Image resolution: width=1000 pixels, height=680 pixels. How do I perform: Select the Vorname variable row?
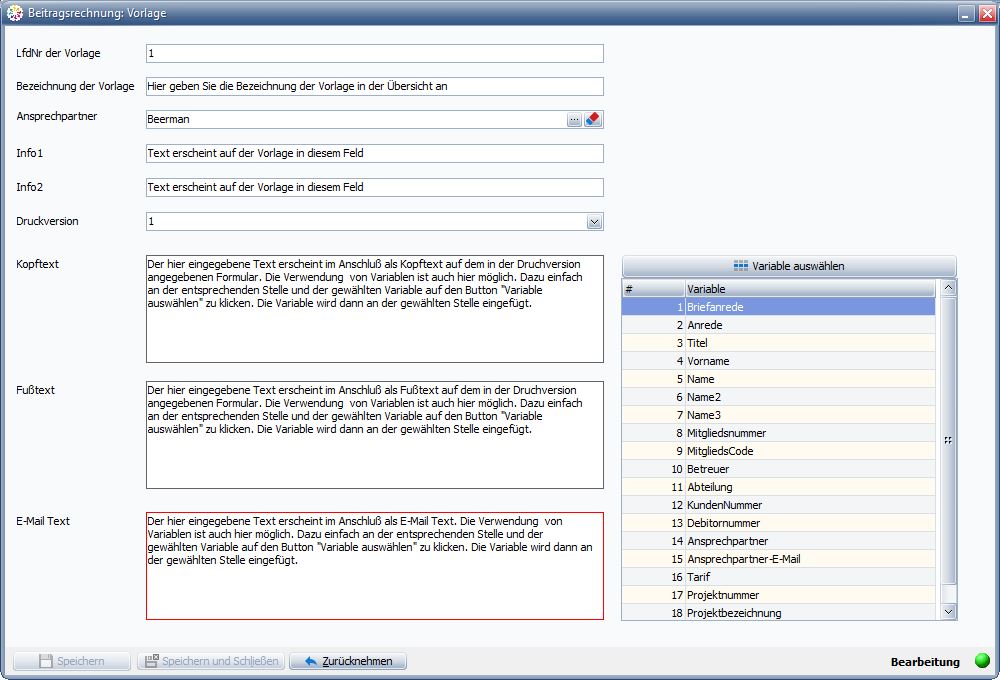pos(779,361)
